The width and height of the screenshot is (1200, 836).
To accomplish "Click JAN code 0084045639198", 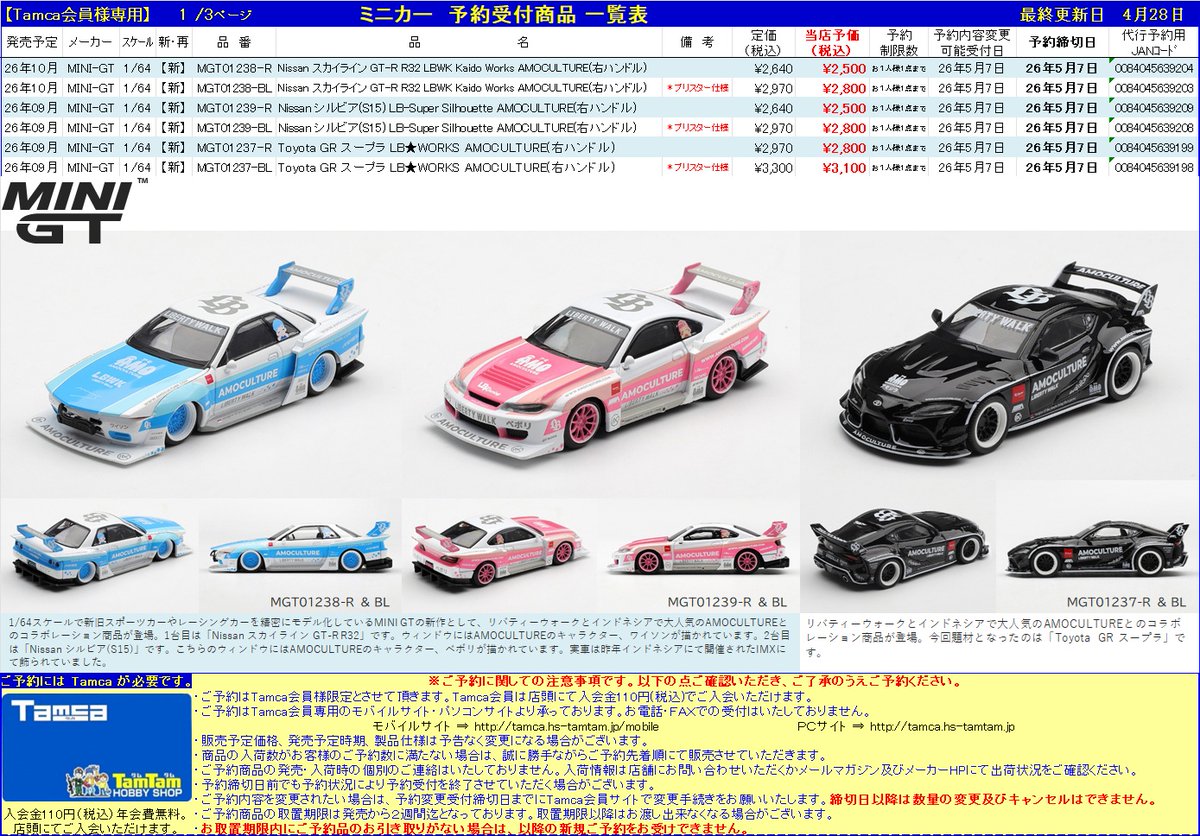I will click(1154, 168).
